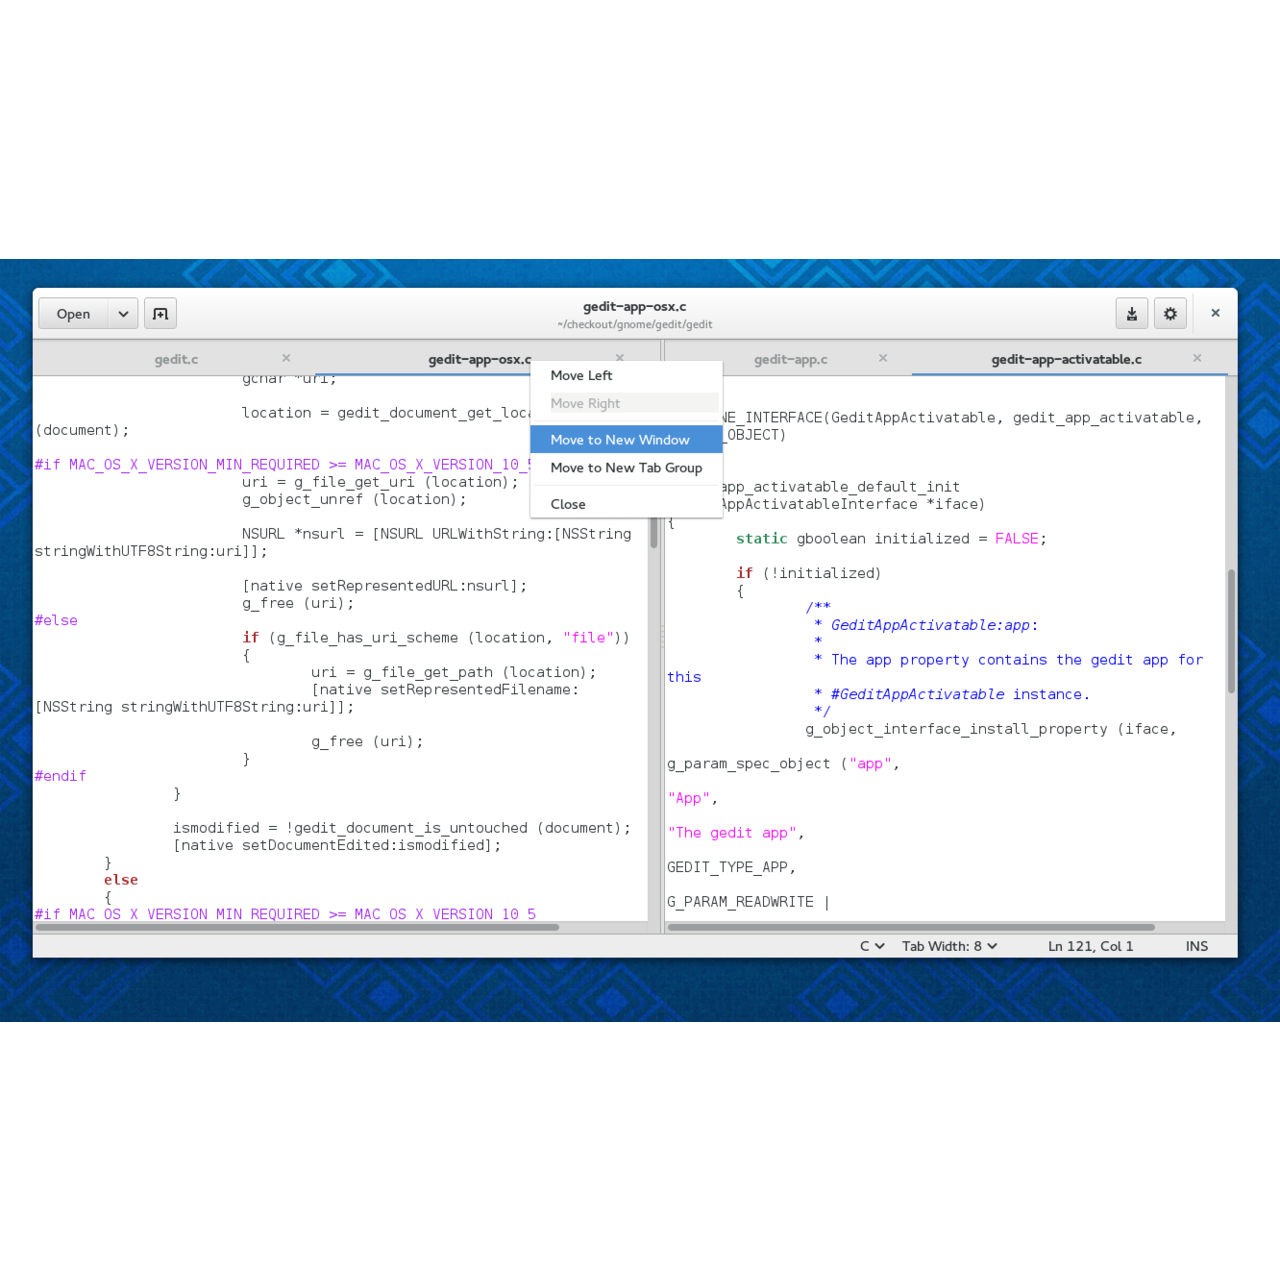Expand the Open button dropdown arrow
Viewport: 1280px width, 1280px height.
122,313
